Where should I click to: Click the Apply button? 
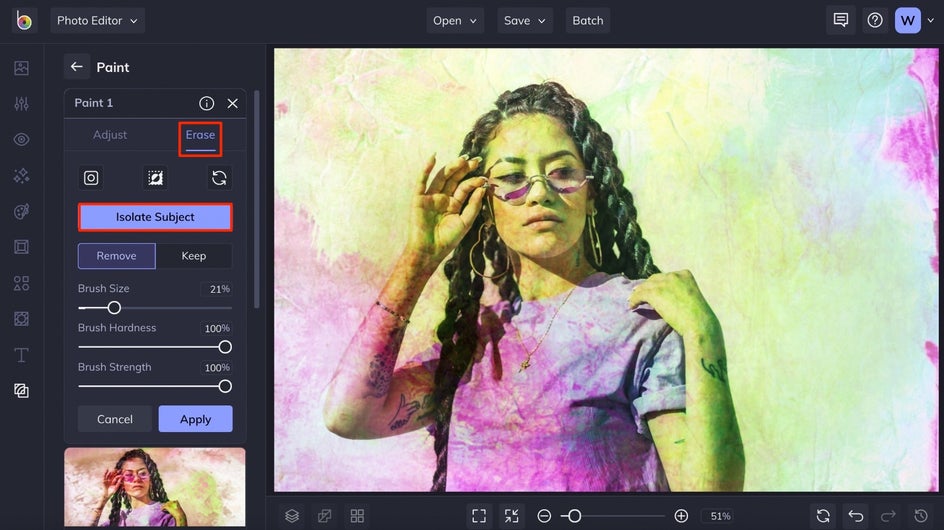coord(196,419)
